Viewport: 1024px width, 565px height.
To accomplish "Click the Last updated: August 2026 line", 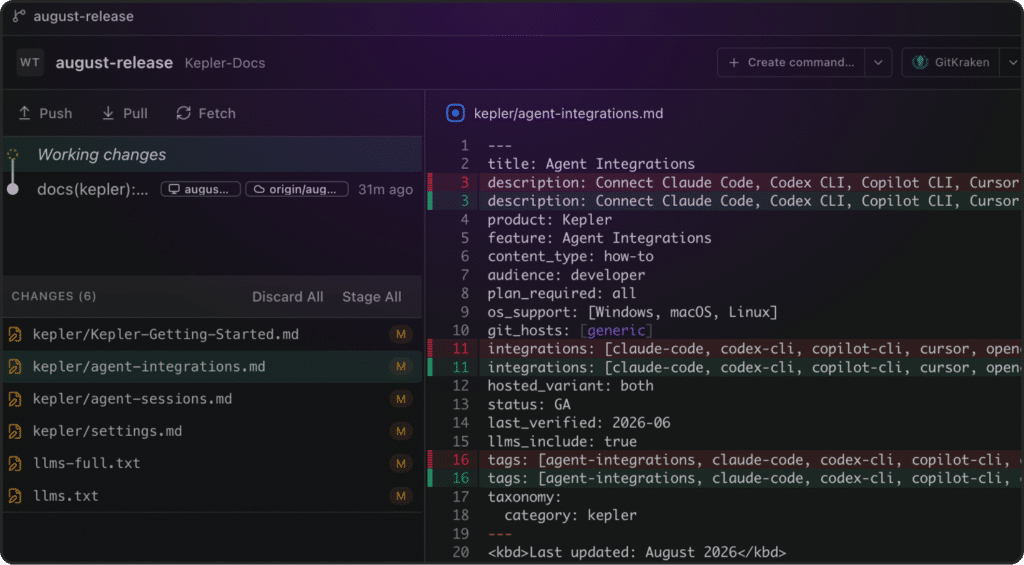I will pyautogui.click(x=637, y=552).
